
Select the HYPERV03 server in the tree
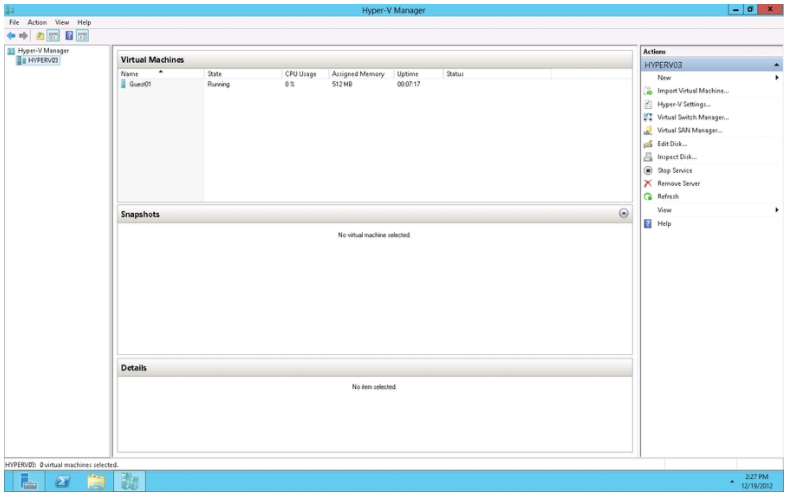point(43,60)
